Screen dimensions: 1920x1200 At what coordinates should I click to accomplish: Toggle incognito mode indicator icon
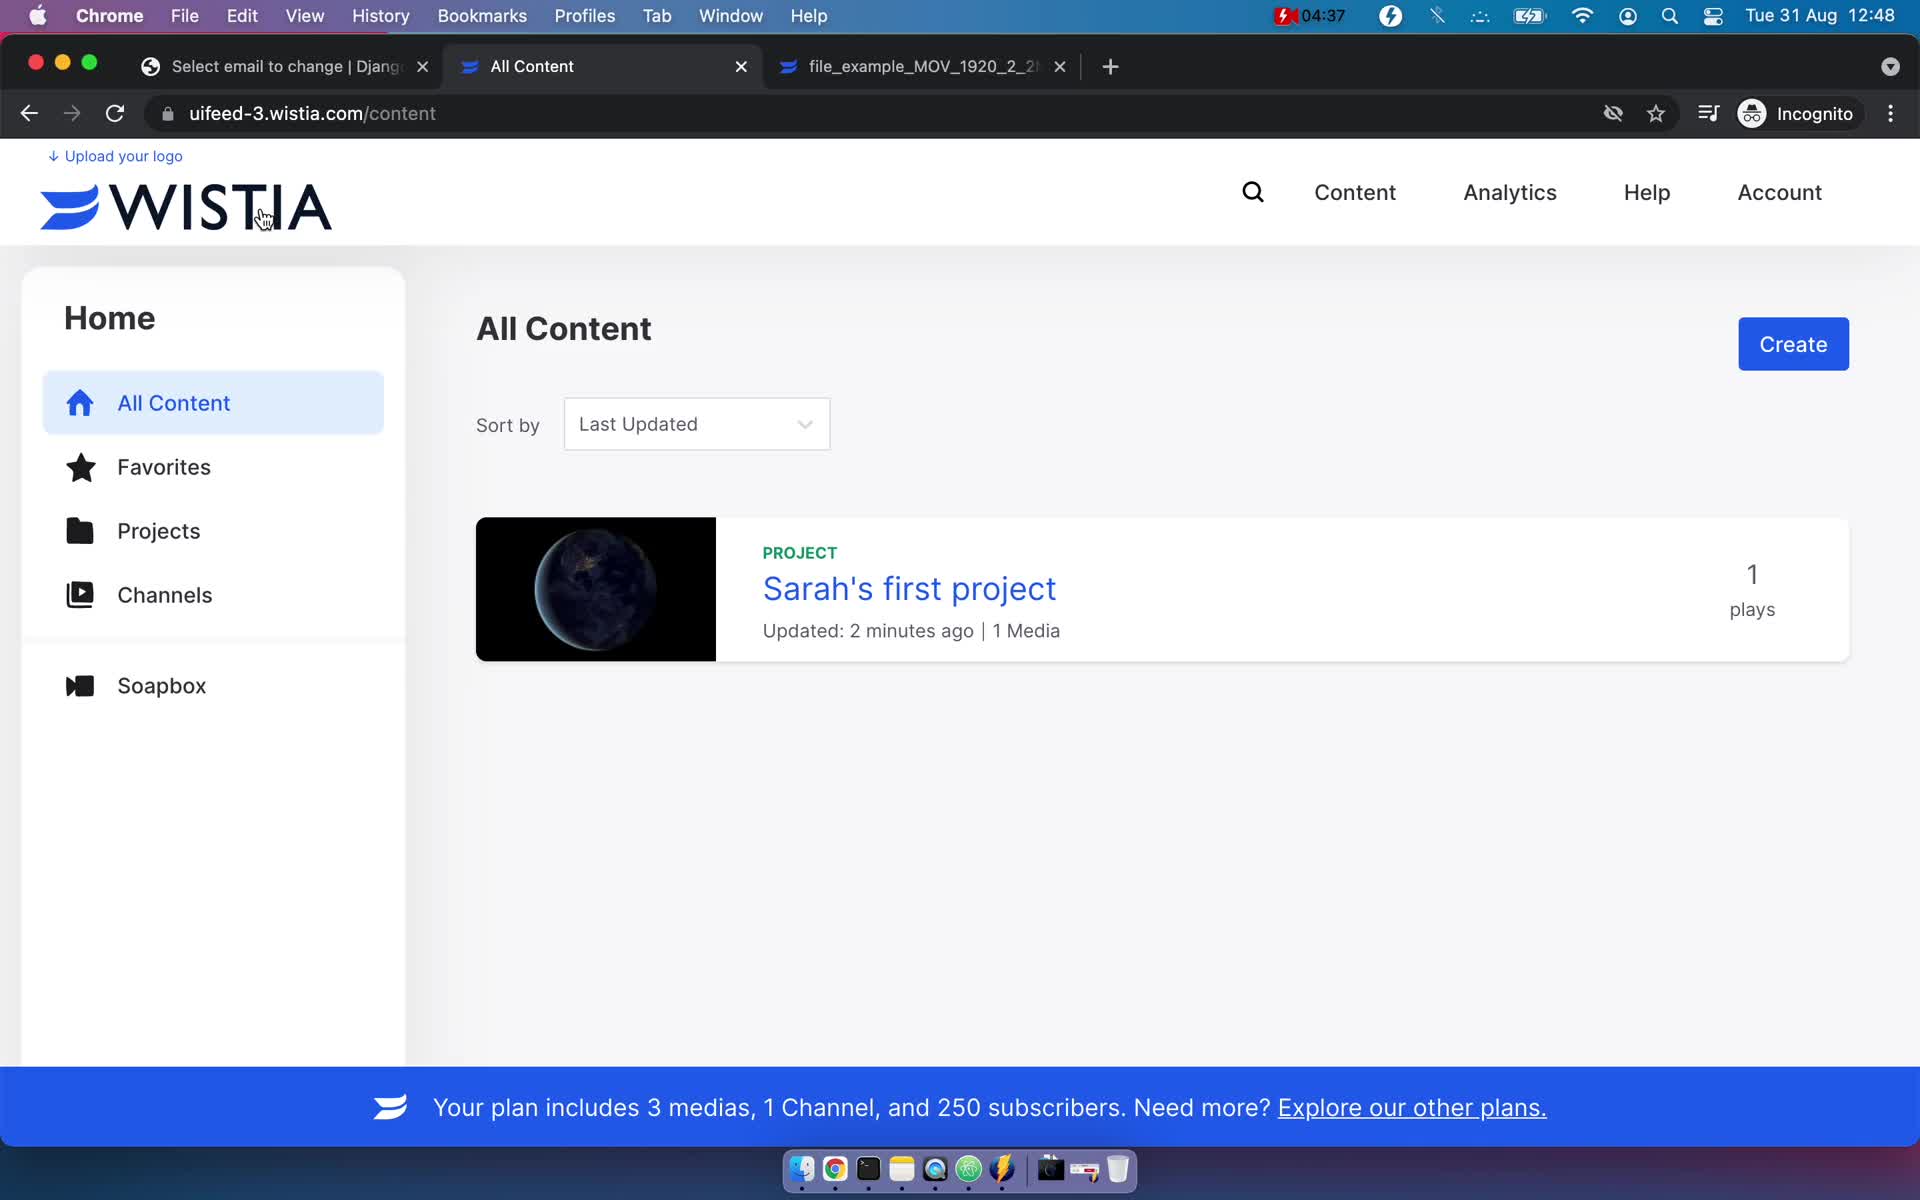(x=1753, y=113)
